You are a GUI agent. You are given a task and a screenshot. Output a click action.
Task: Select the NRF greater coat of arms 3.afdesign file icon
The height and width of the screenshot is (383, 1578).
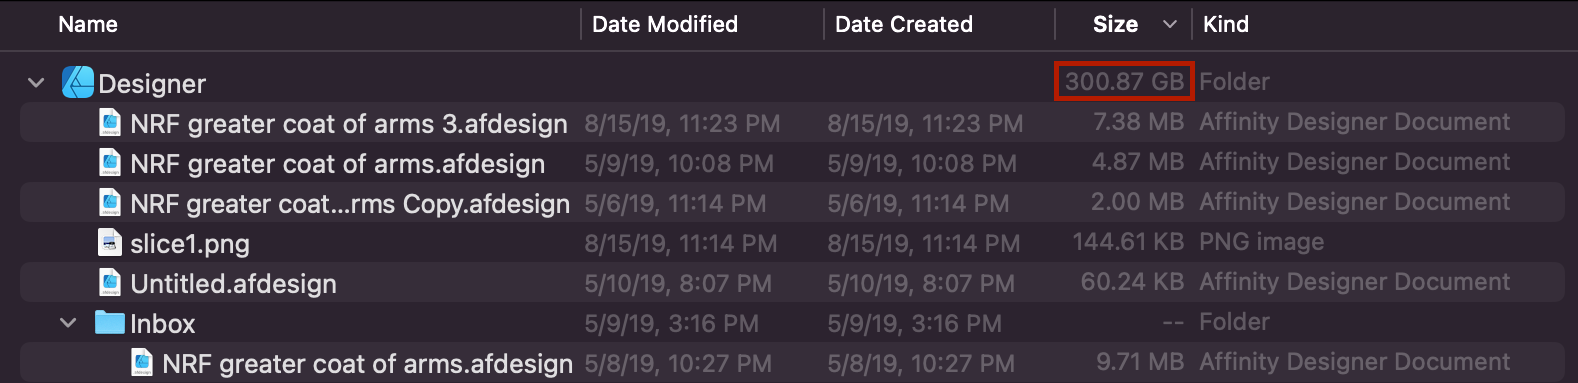[111, 123]
